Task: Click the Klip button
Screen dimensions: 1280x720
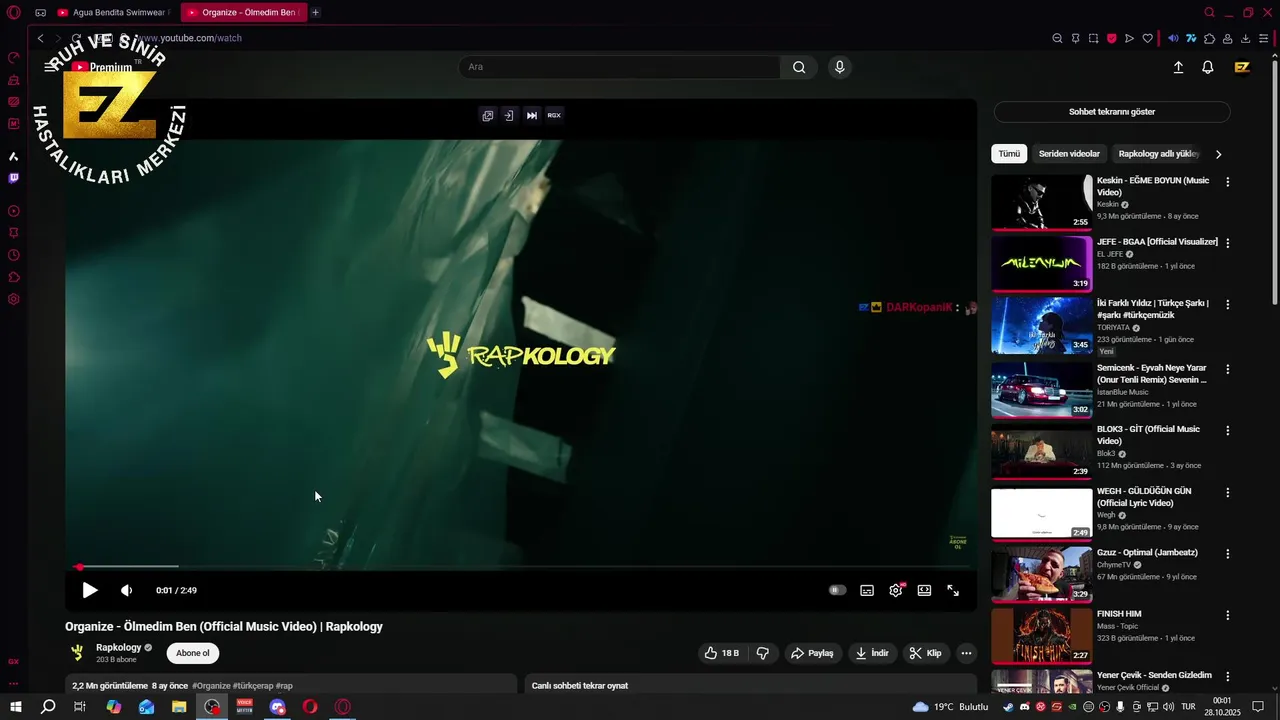Action: (x=925, y=653)
